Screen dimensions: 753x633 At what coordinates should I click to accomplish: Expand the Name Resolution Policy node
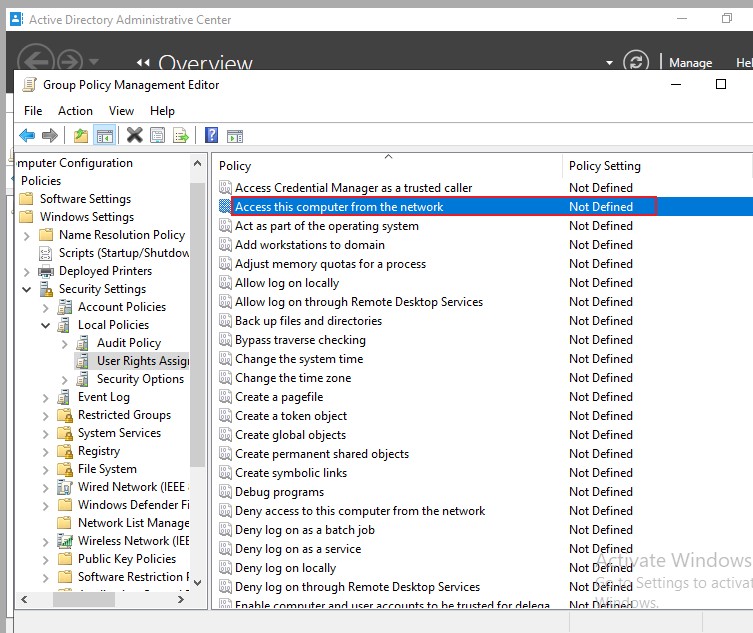pos(27,236)
